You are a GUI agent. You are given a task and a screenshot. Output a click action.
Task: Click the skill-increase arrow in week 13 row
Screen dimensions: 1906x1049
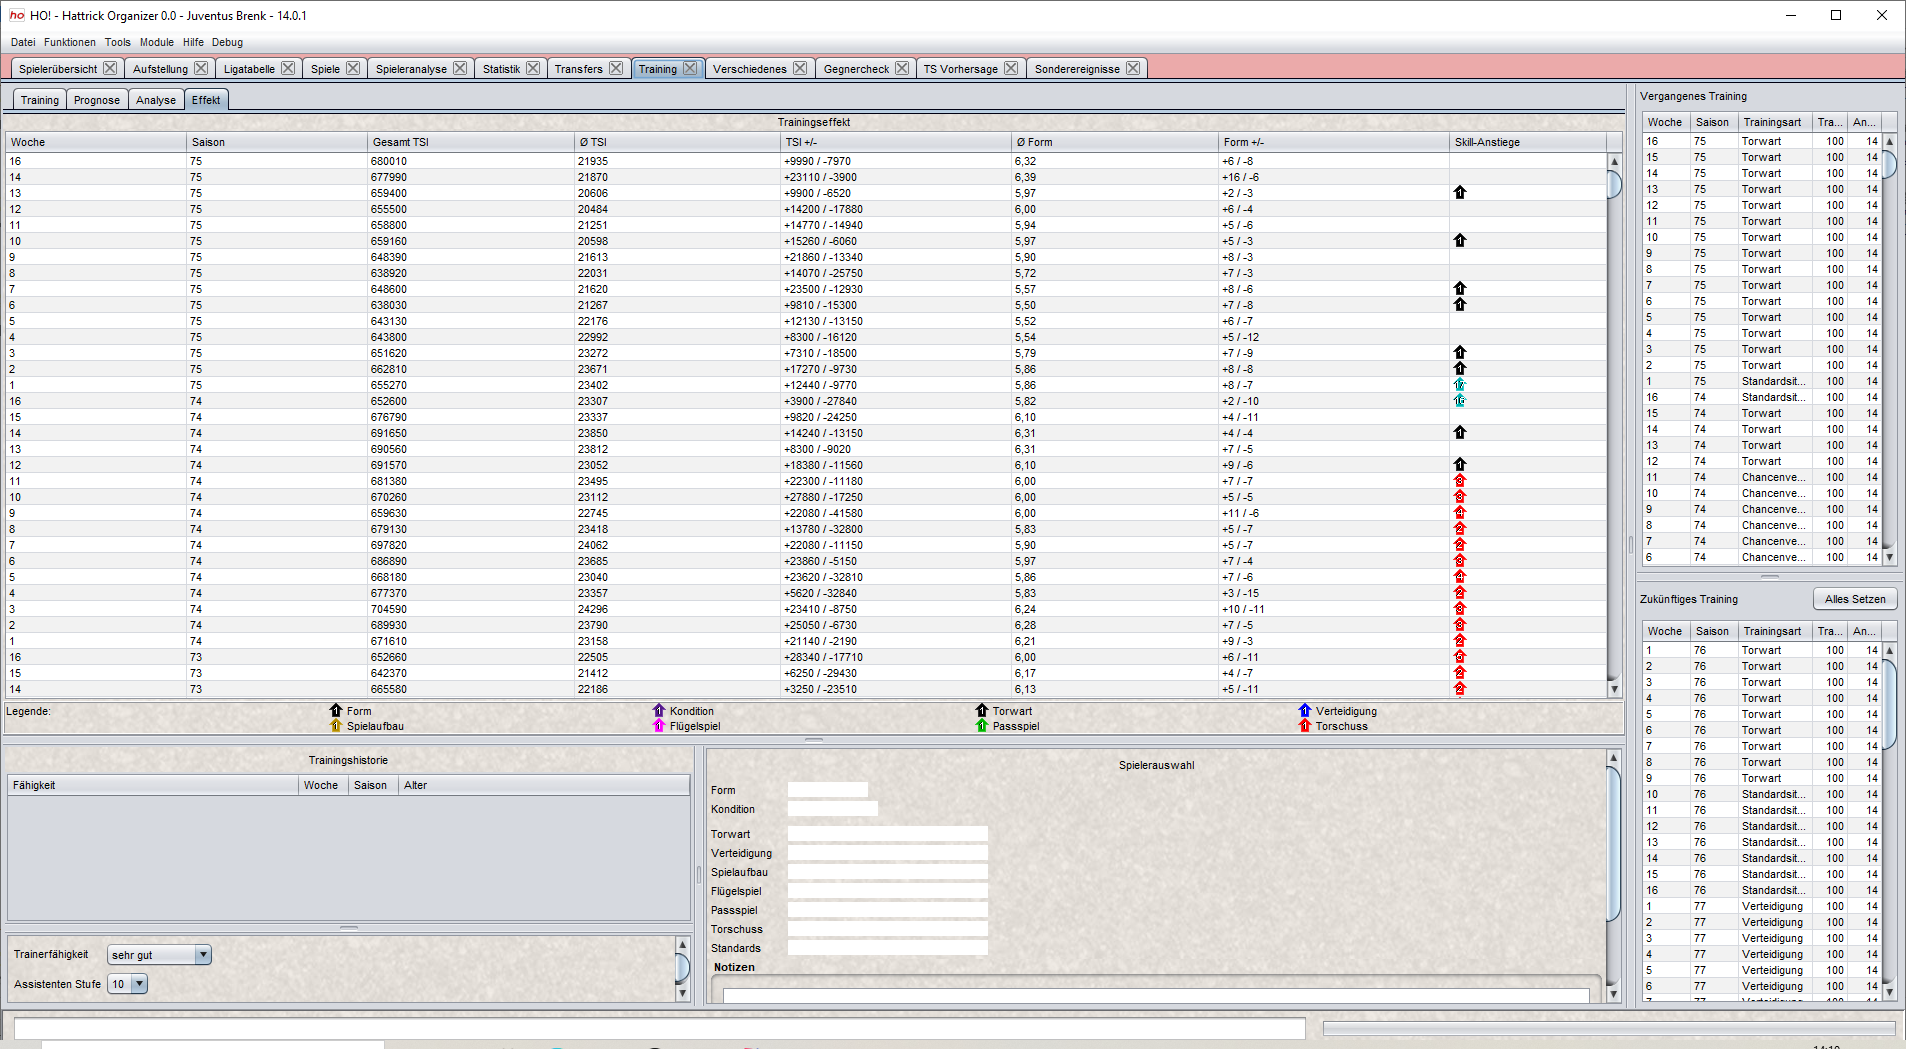pos(1461,192)
